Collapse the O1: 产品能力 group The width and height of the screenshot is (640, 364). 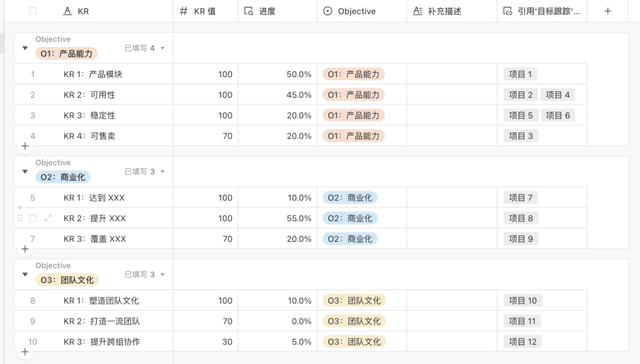tap(25, 48)
